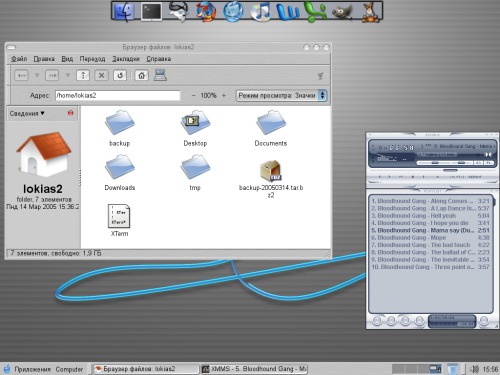The image size is (500, 375).
Task: Select track 2 A Lap Dance in playlist
Action: (x=430, y=208)
